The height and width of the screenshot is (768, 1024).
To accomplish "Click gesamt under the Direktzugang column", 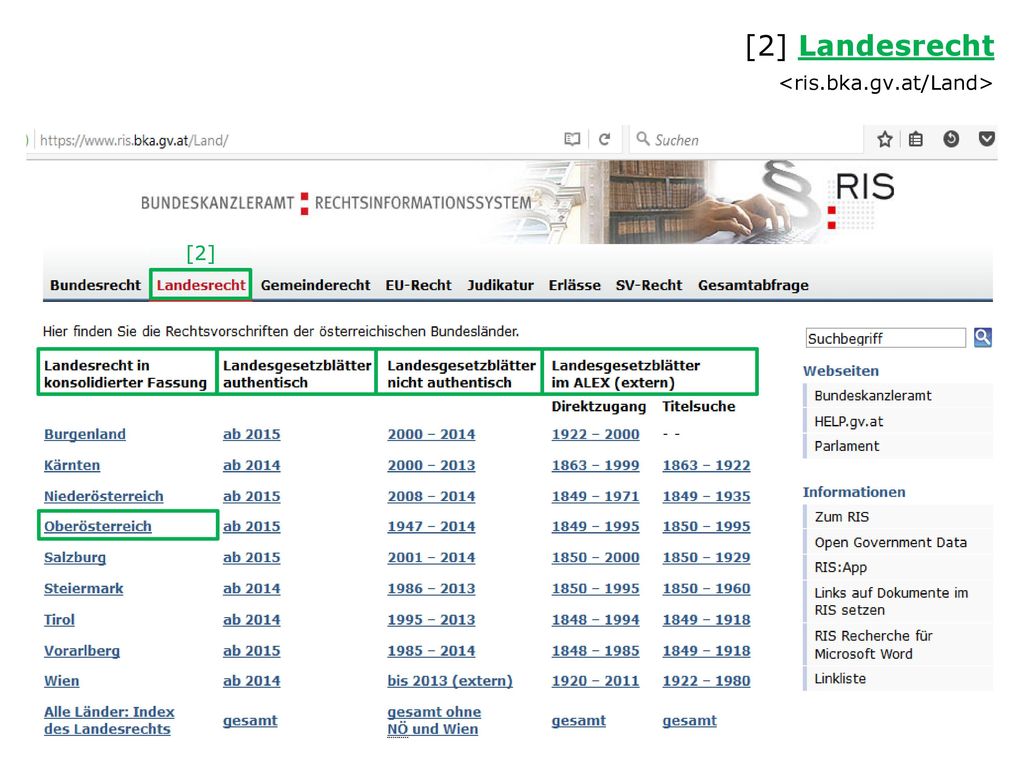I will (x=579, y=721).
